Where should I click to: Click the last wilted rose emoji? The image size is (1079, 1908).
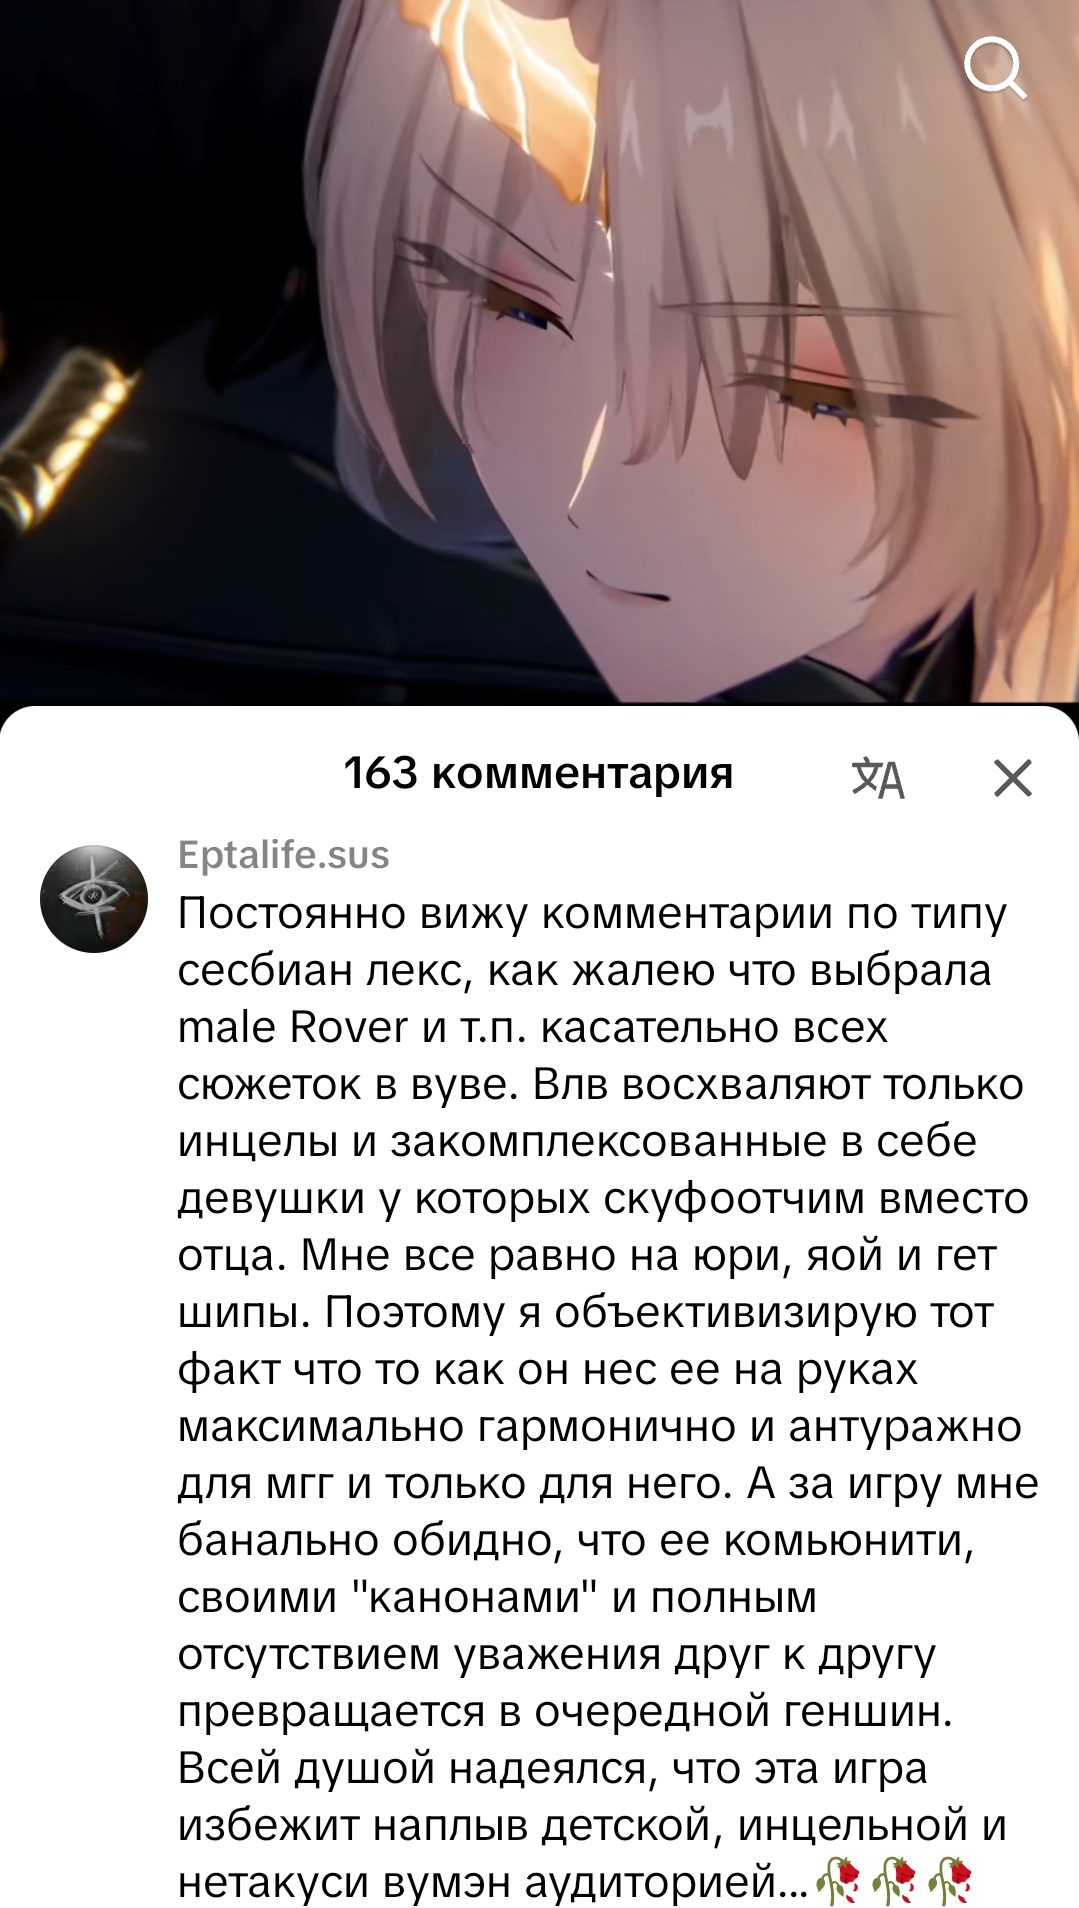pyautogui.click(x=949, y=1881)
